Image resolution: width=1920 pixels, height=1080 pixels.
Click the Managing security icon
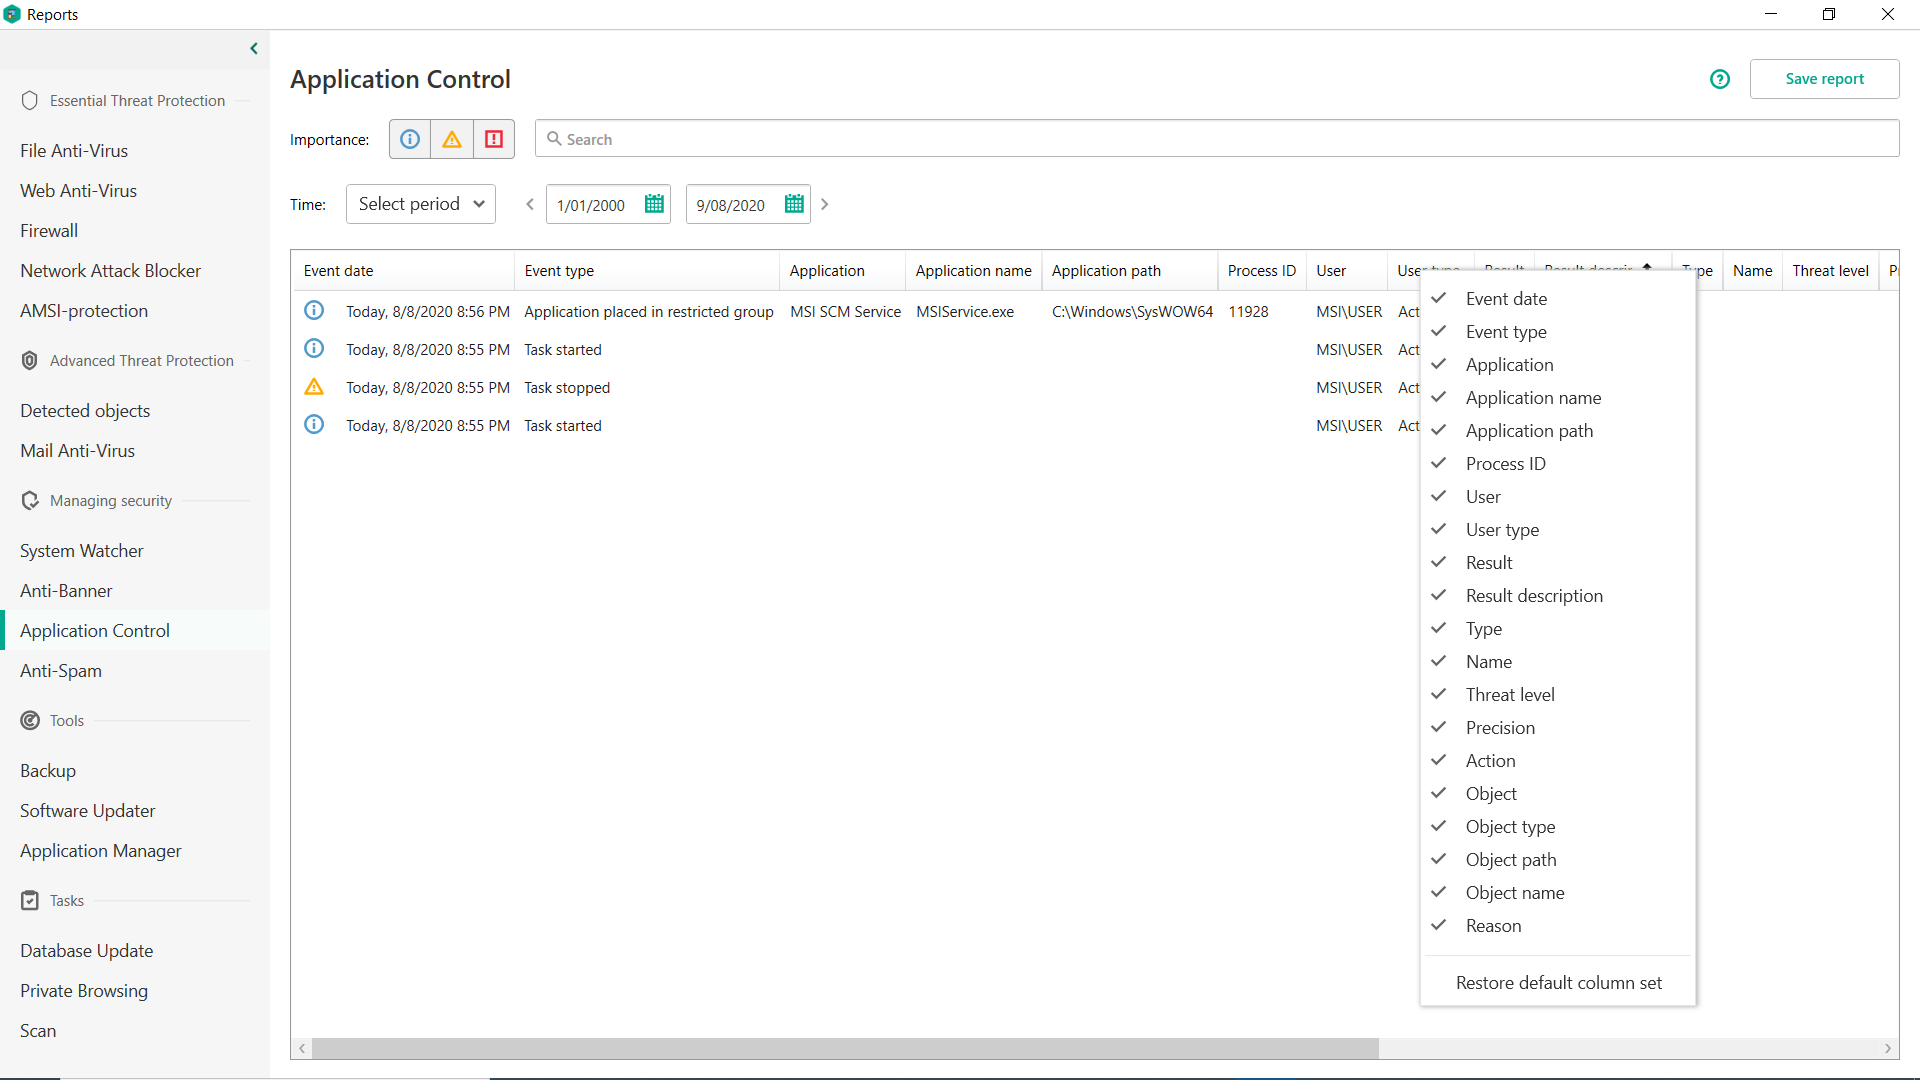(x=30, y=500)
